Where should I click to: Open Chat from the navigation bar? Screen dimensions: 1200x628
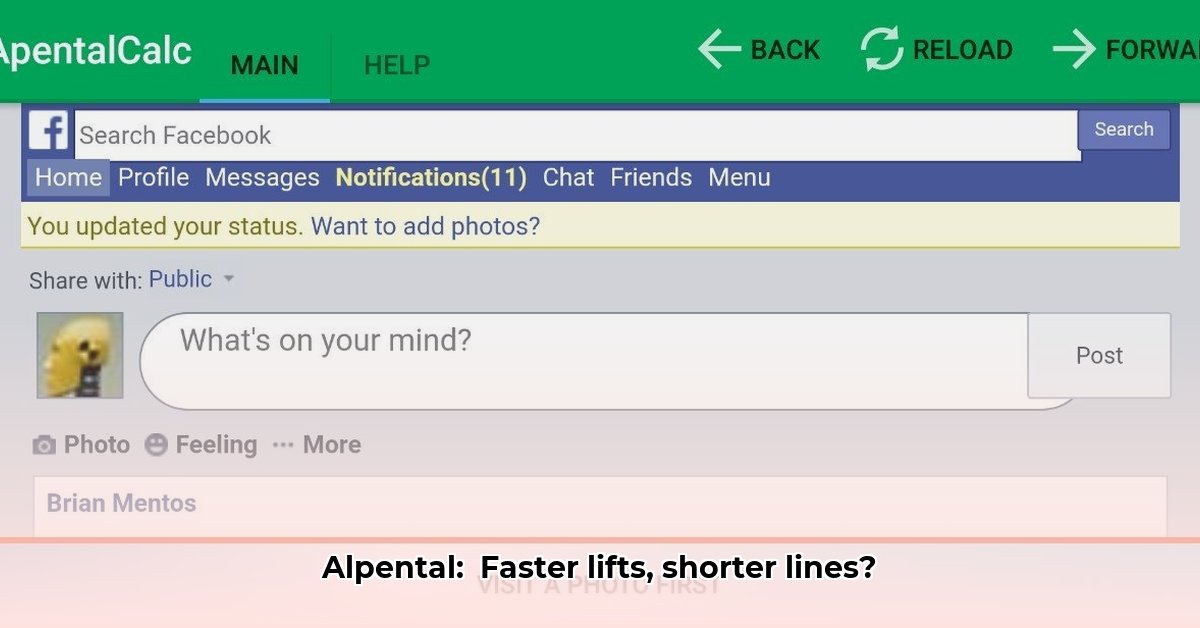568,177
